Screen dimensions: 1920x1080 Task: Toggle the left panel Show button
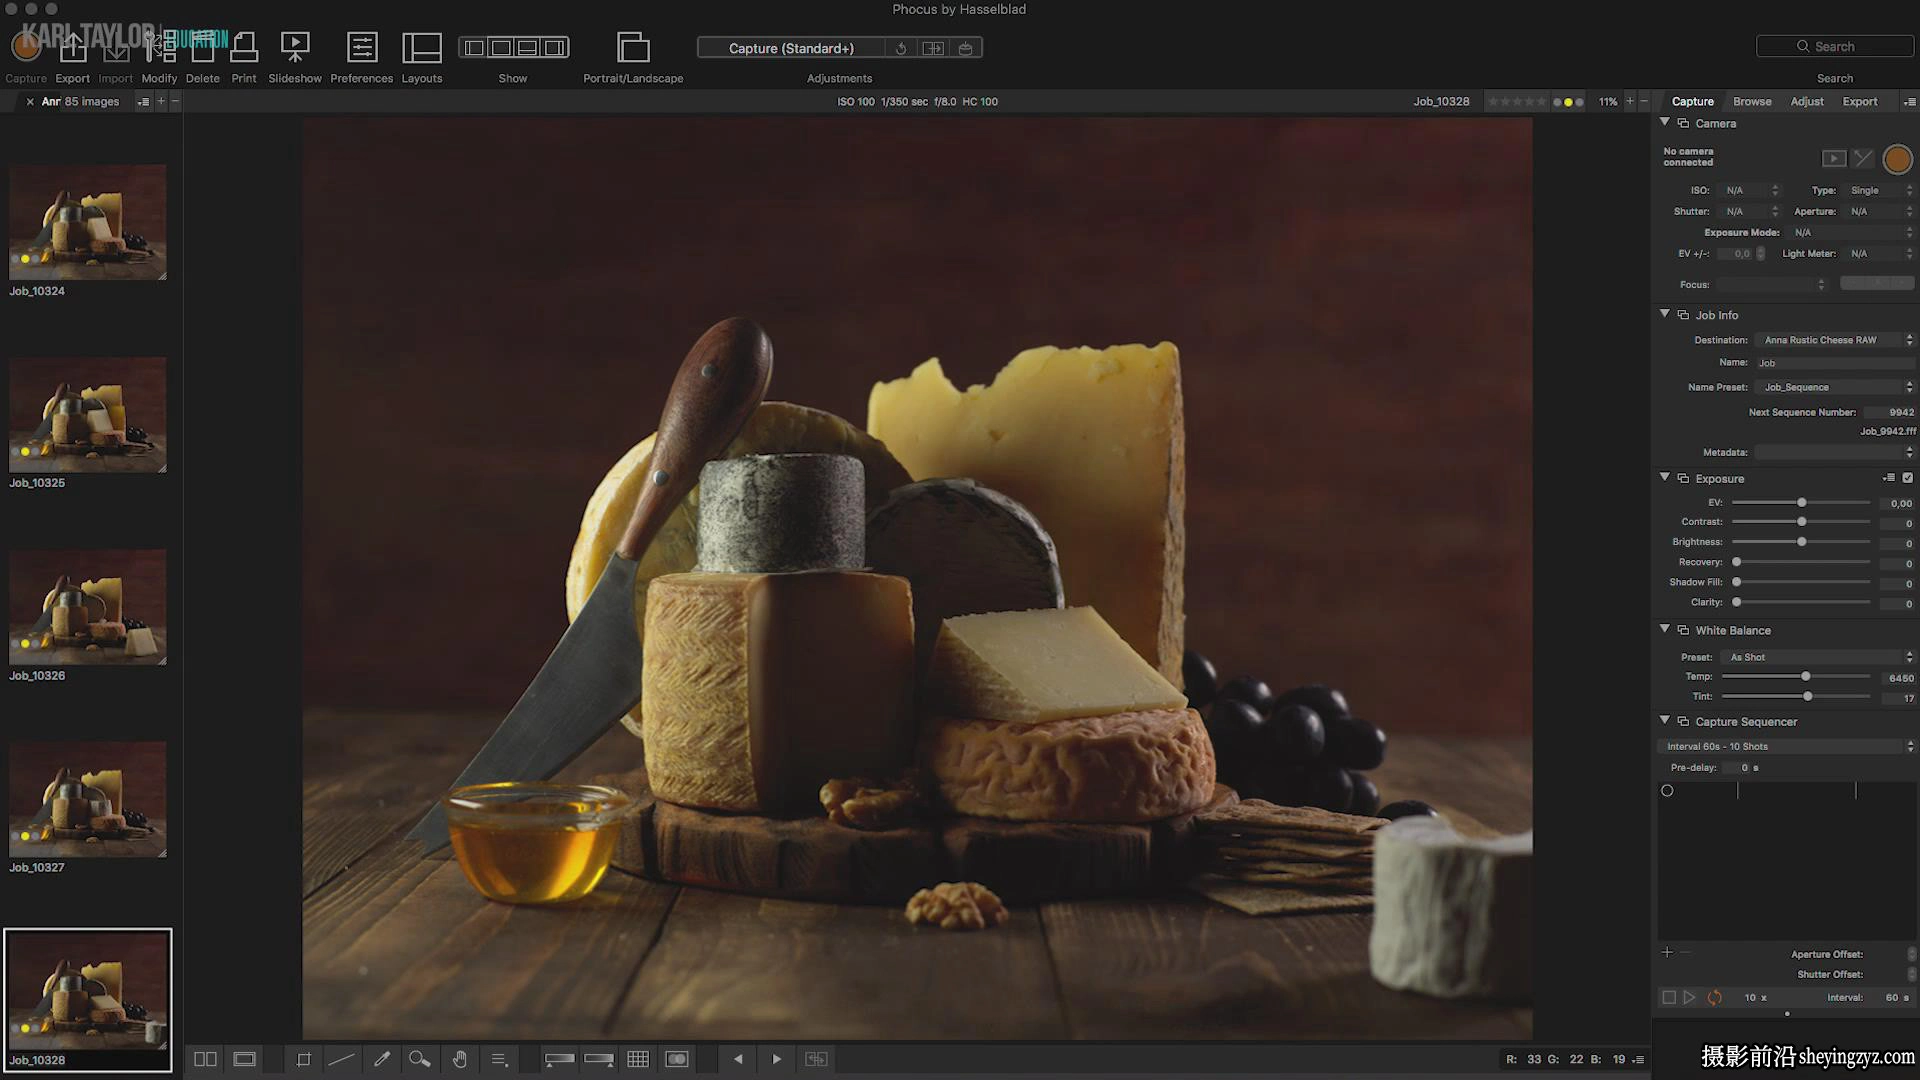click(474, 47)
